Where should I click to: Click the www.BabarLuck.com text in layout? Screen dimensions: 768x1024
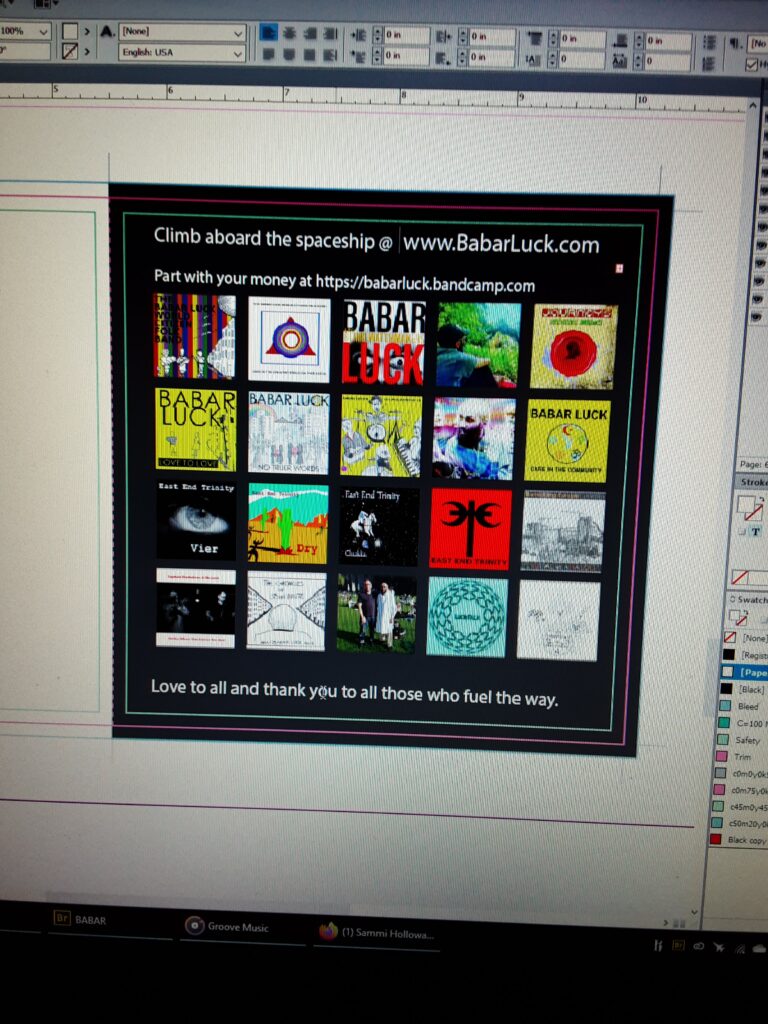pos(501,244)
